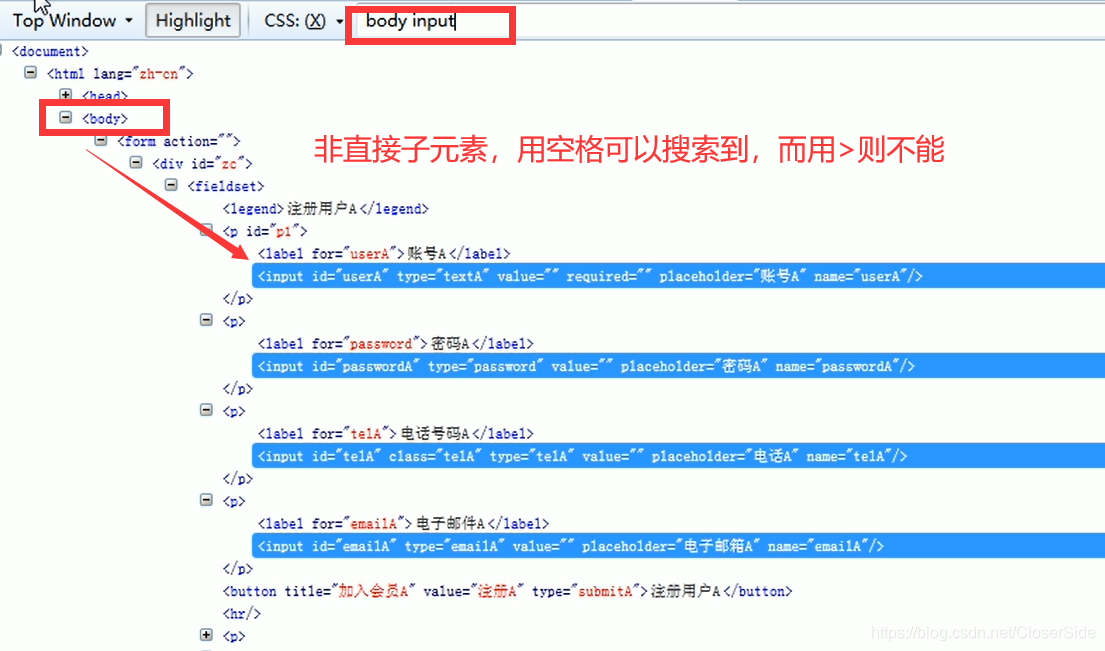Viewport: 1105px width, 651px height.
Task: Click the closing /p tag after emailA input
Action: 237,569
